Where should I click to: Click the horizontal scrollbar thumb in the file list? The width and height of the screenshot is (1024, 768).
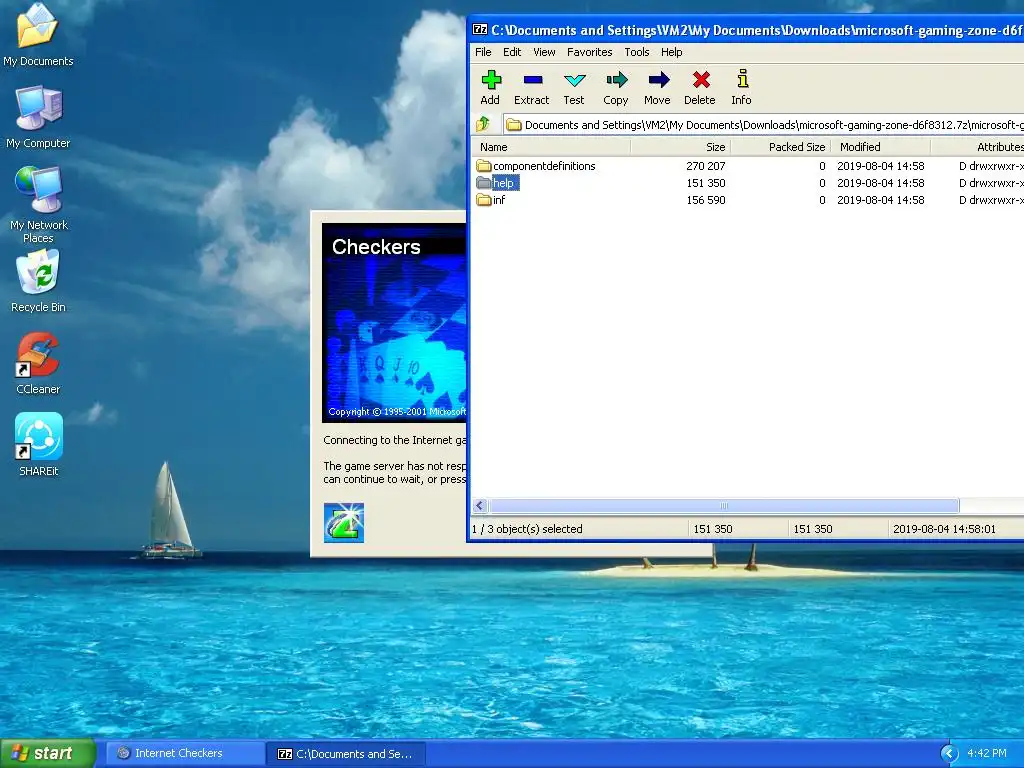724,505
